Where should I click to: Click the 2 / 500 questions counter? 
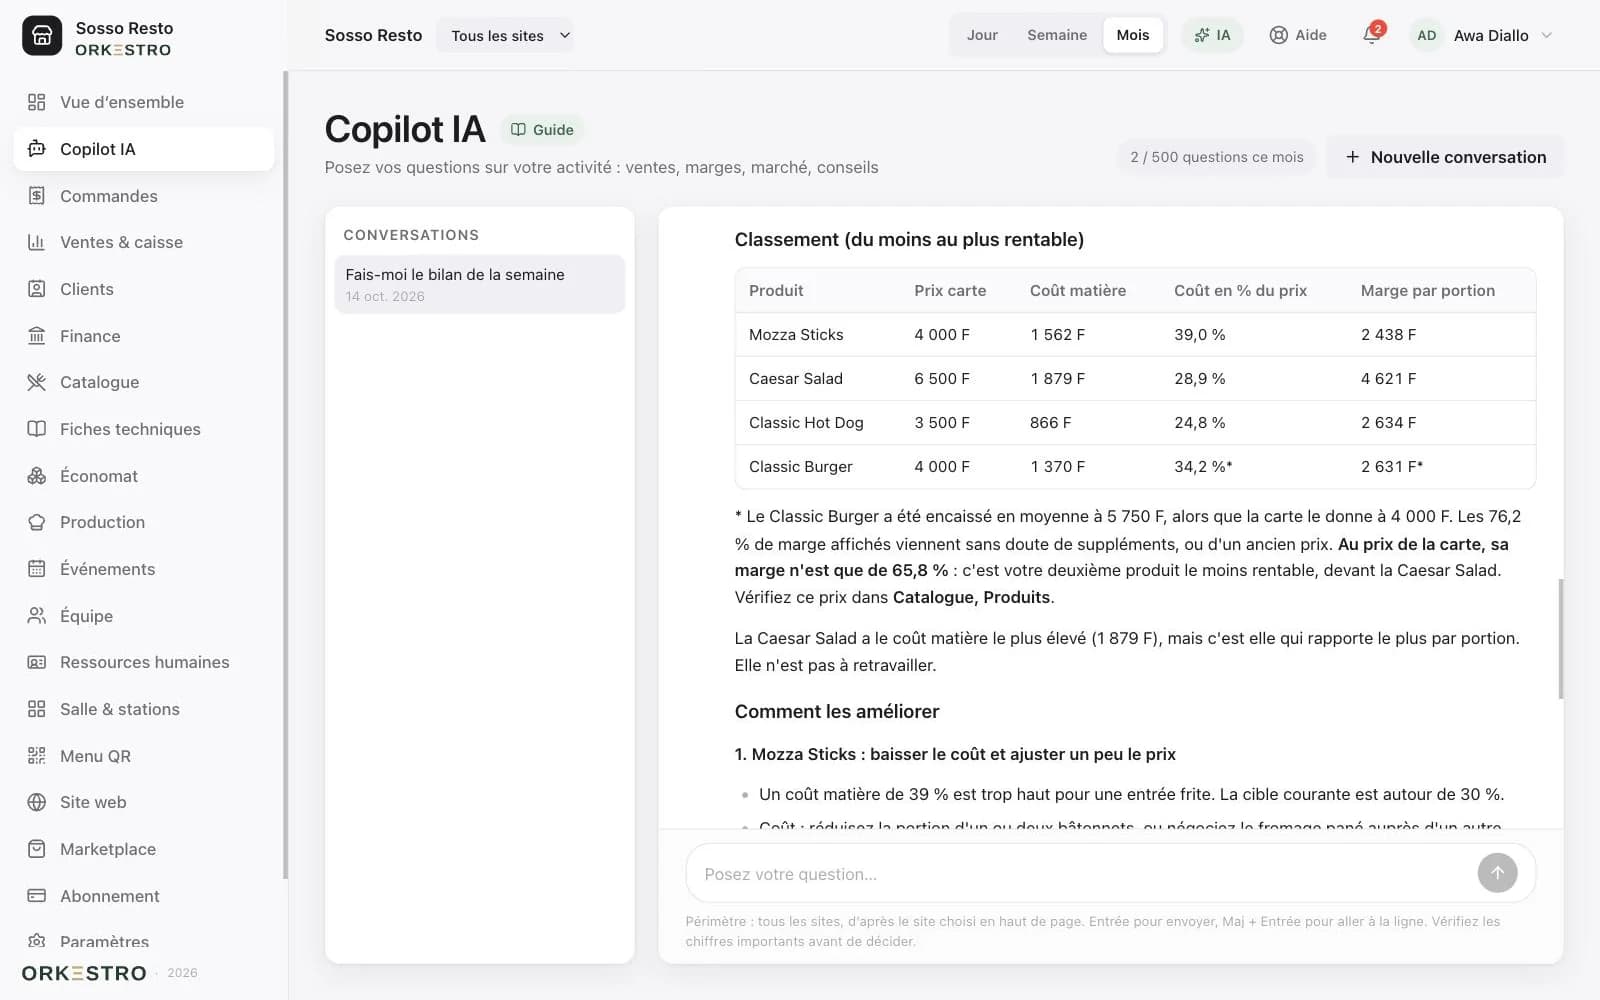pyautogui.click(x=1216, y=157)
